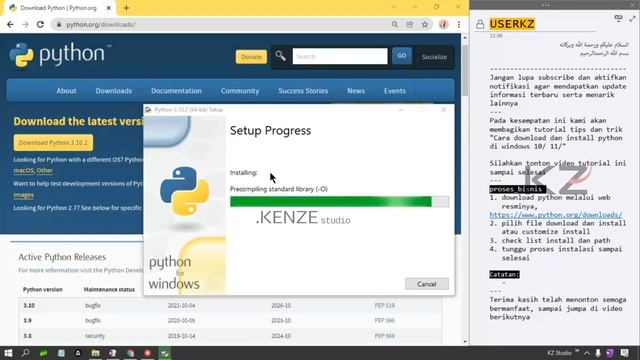This screenshot has width=640, height=360.
Task: Click the GO search button
Action: point(402,56)
